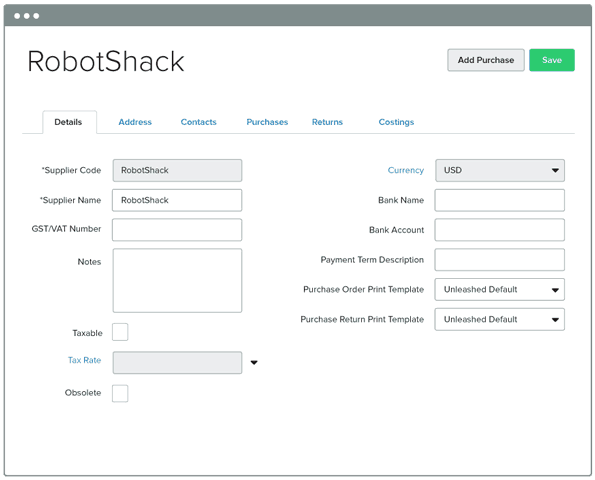Click inside the Notes text area
The image size is (595, 480).
177,281
